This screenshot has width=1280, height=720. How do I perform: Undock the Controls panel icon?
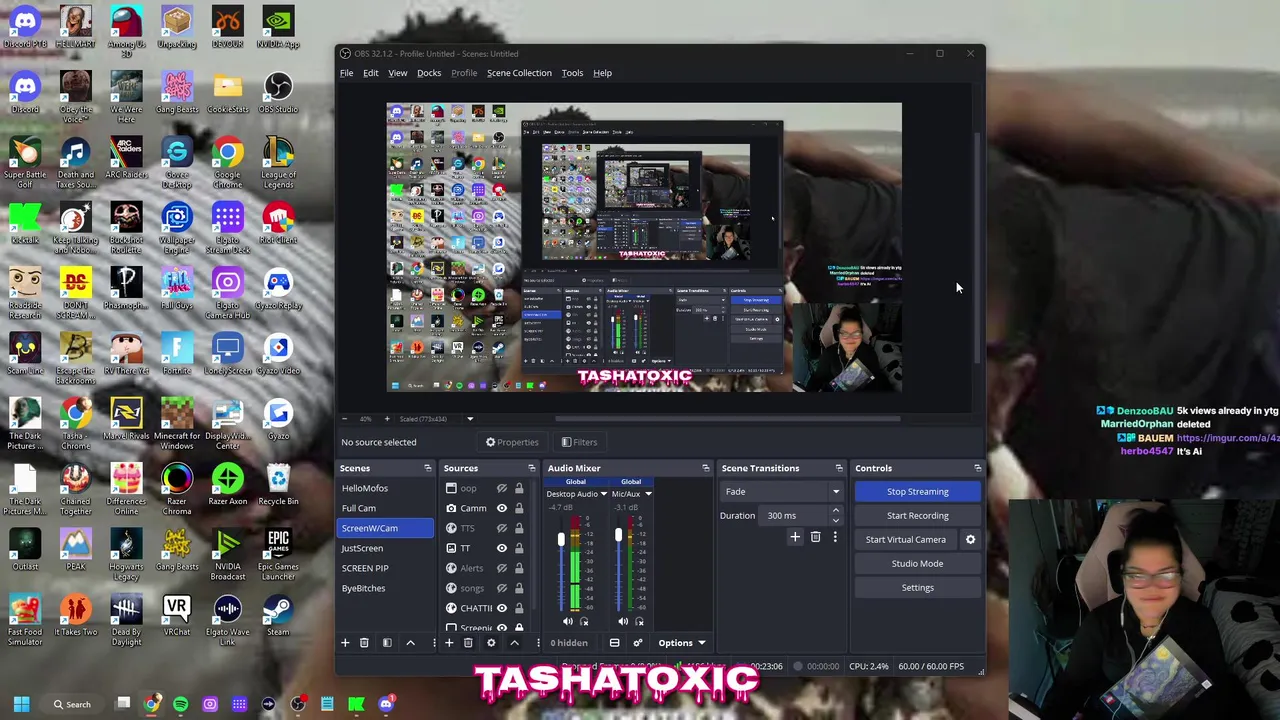(978, 468)
